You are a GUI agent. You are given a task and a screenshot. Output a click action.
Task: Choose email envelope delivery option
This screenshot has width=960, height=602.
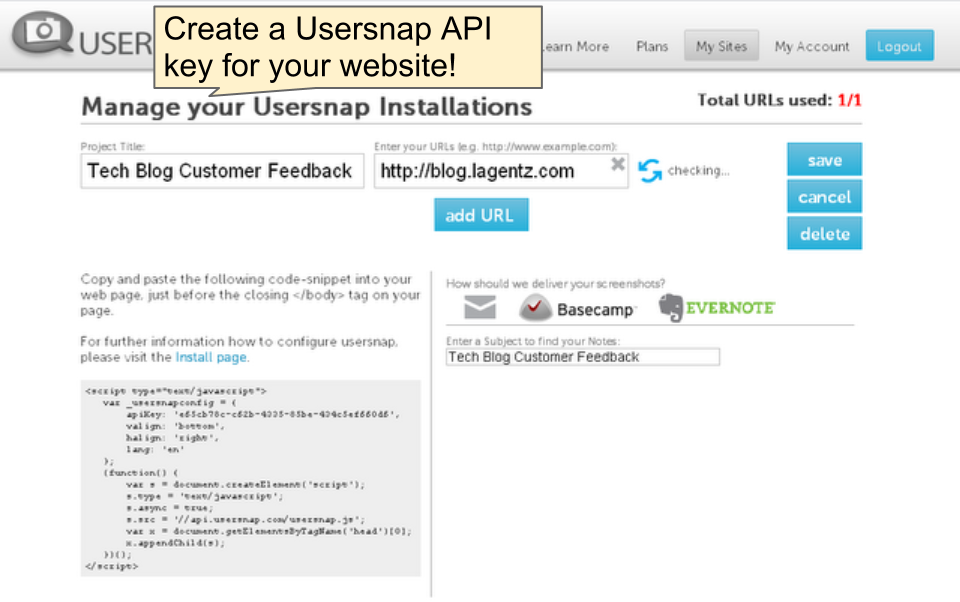(x=480, y=307)
